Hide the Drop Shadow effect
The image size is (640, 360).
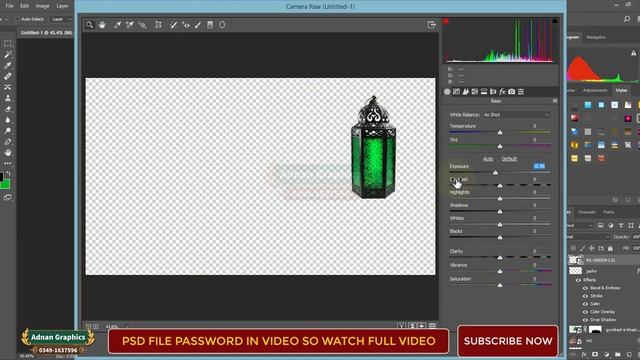585,320
